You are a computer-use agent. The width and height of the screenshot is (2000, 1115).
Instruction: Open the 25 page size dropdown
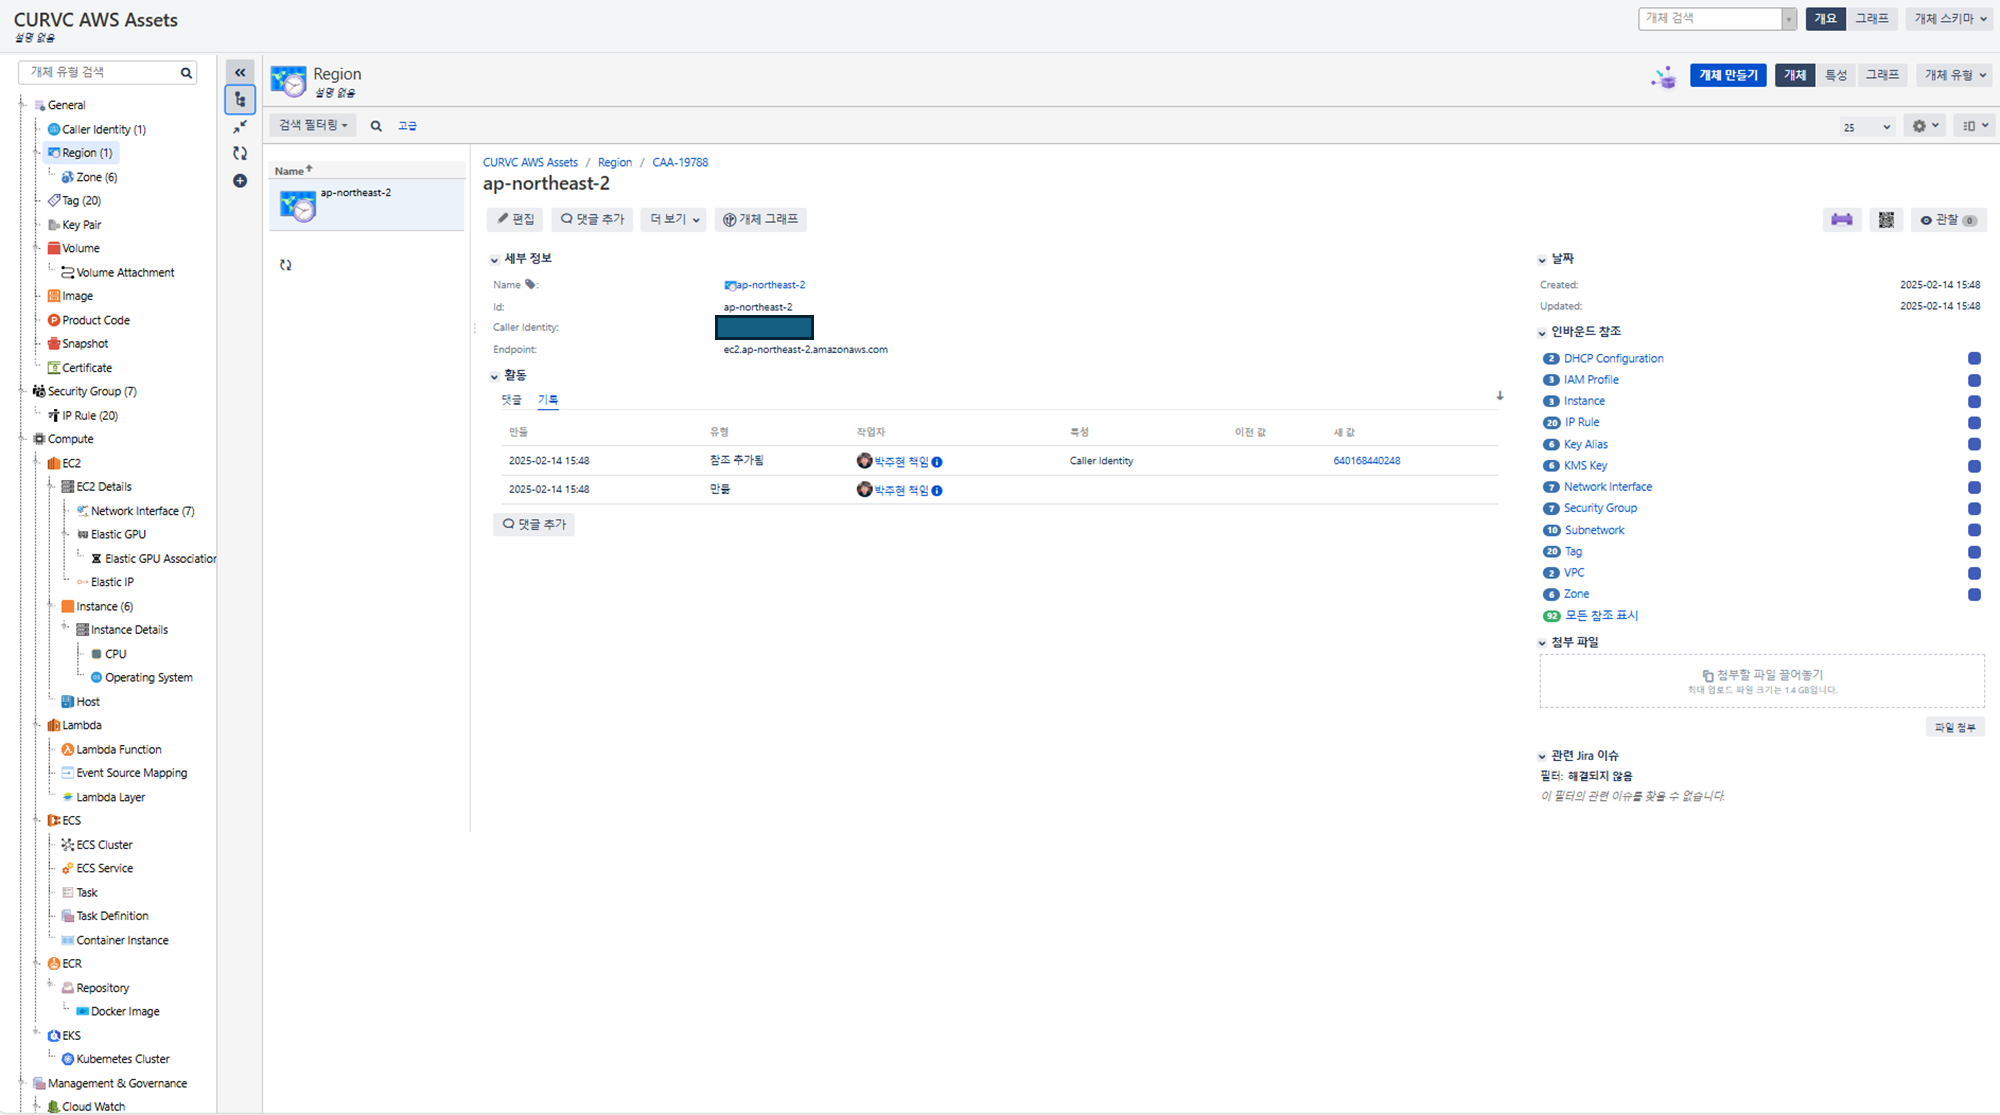coord(1867,127)
